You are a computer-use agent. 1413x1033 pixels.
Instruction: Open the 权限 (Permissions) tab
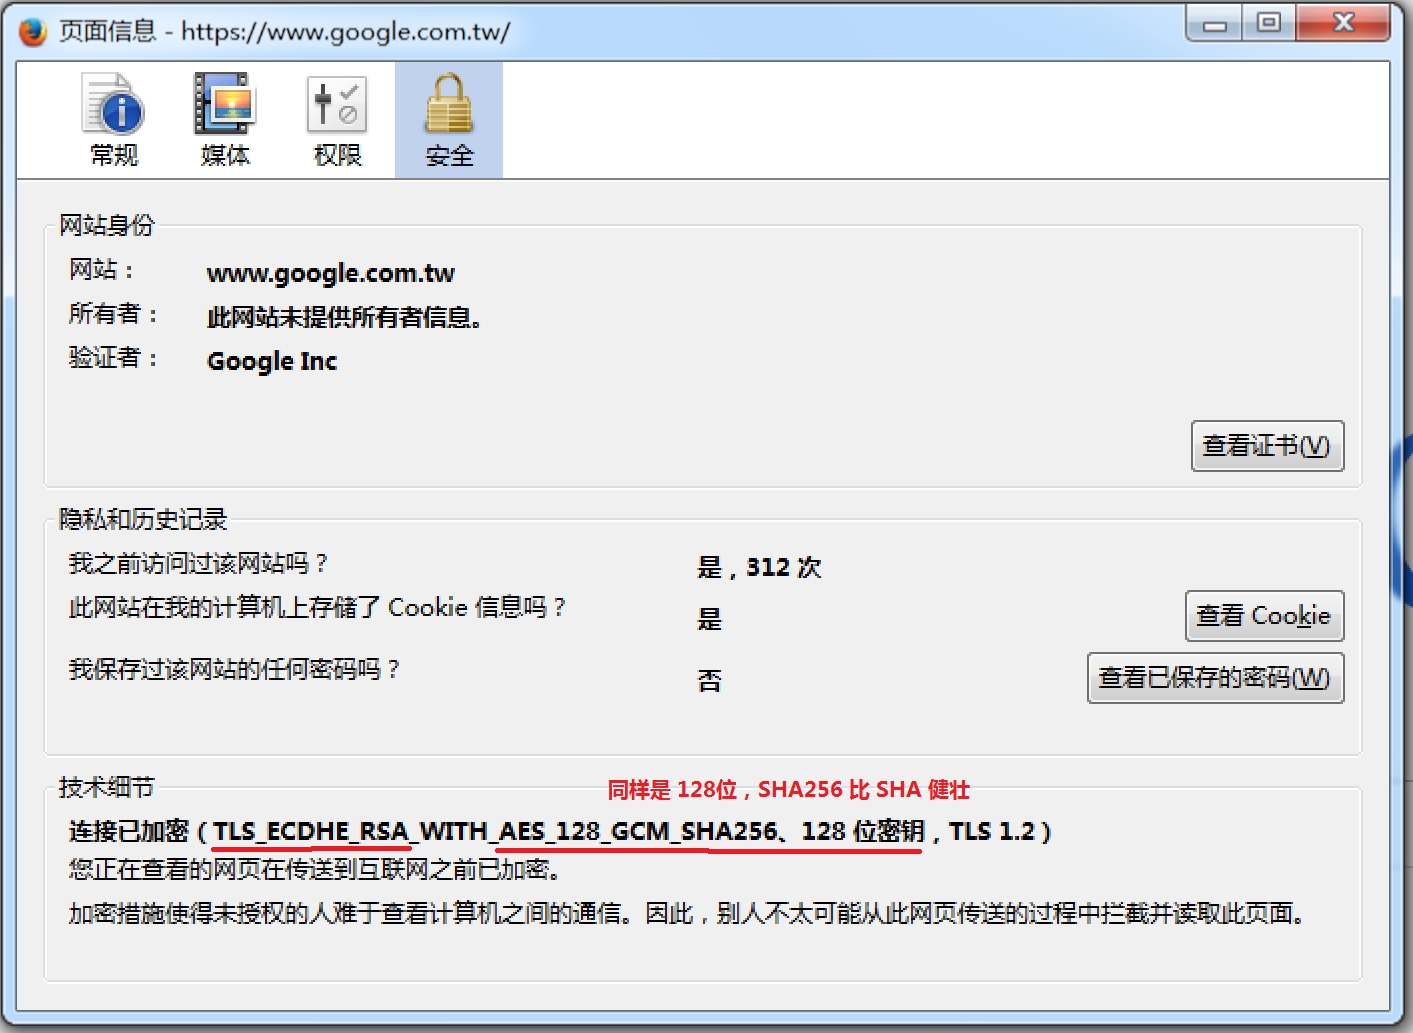(x=337, y=120)
